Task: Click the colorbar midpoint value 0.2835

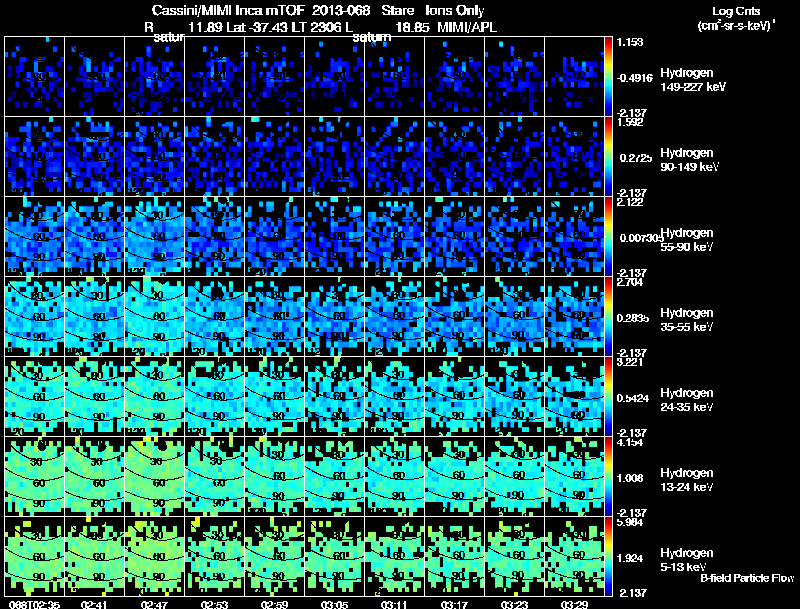Action: click(634, 318)
